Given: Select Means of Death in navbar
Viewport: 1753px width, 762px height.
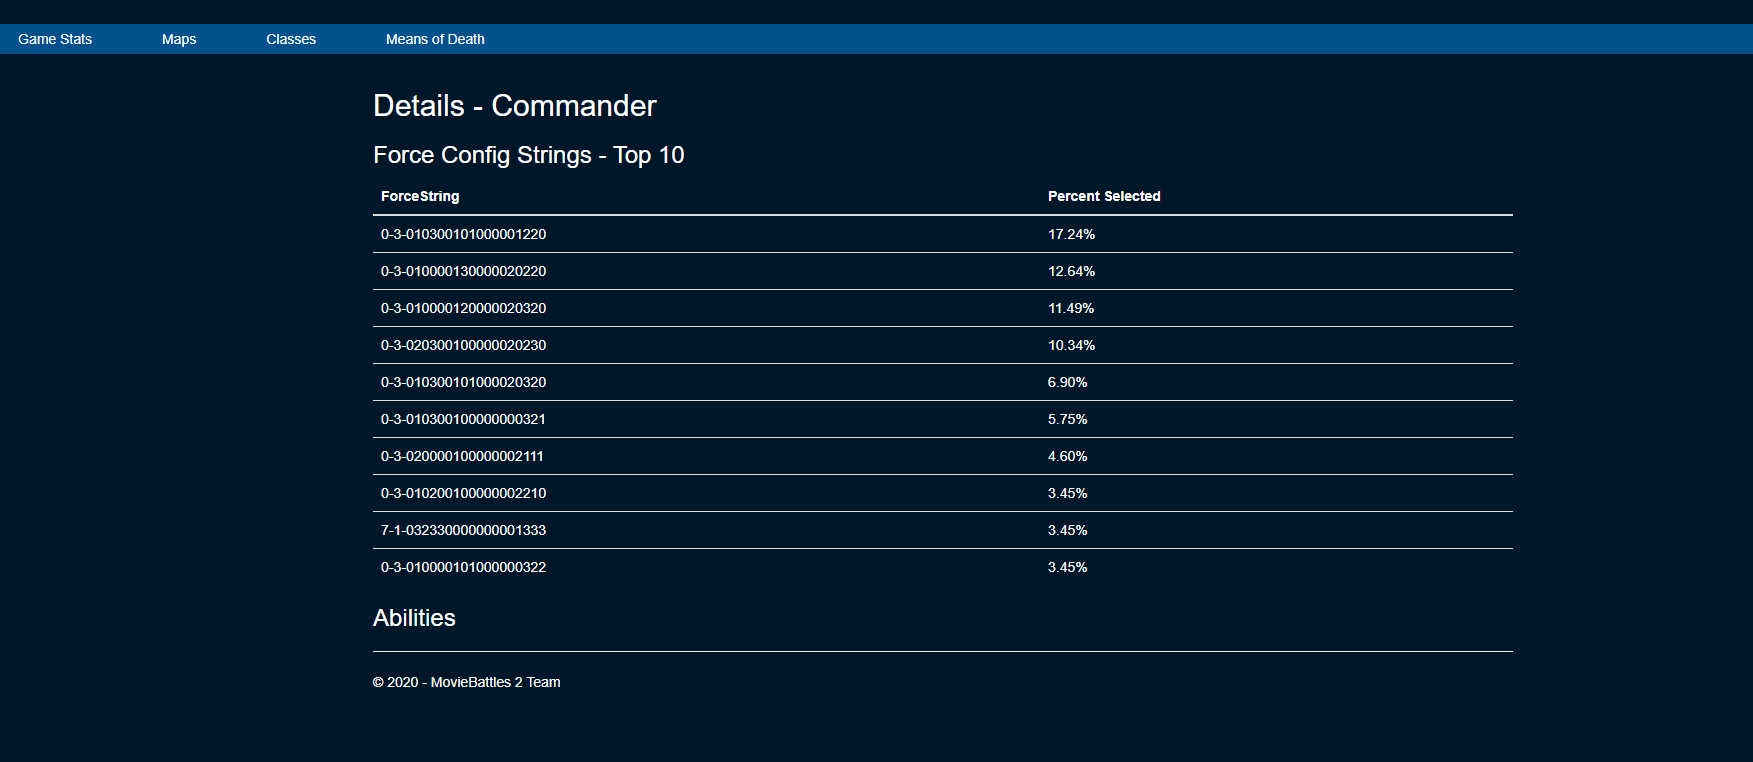Looking at the screenshot, I should [x=435, y=39].
